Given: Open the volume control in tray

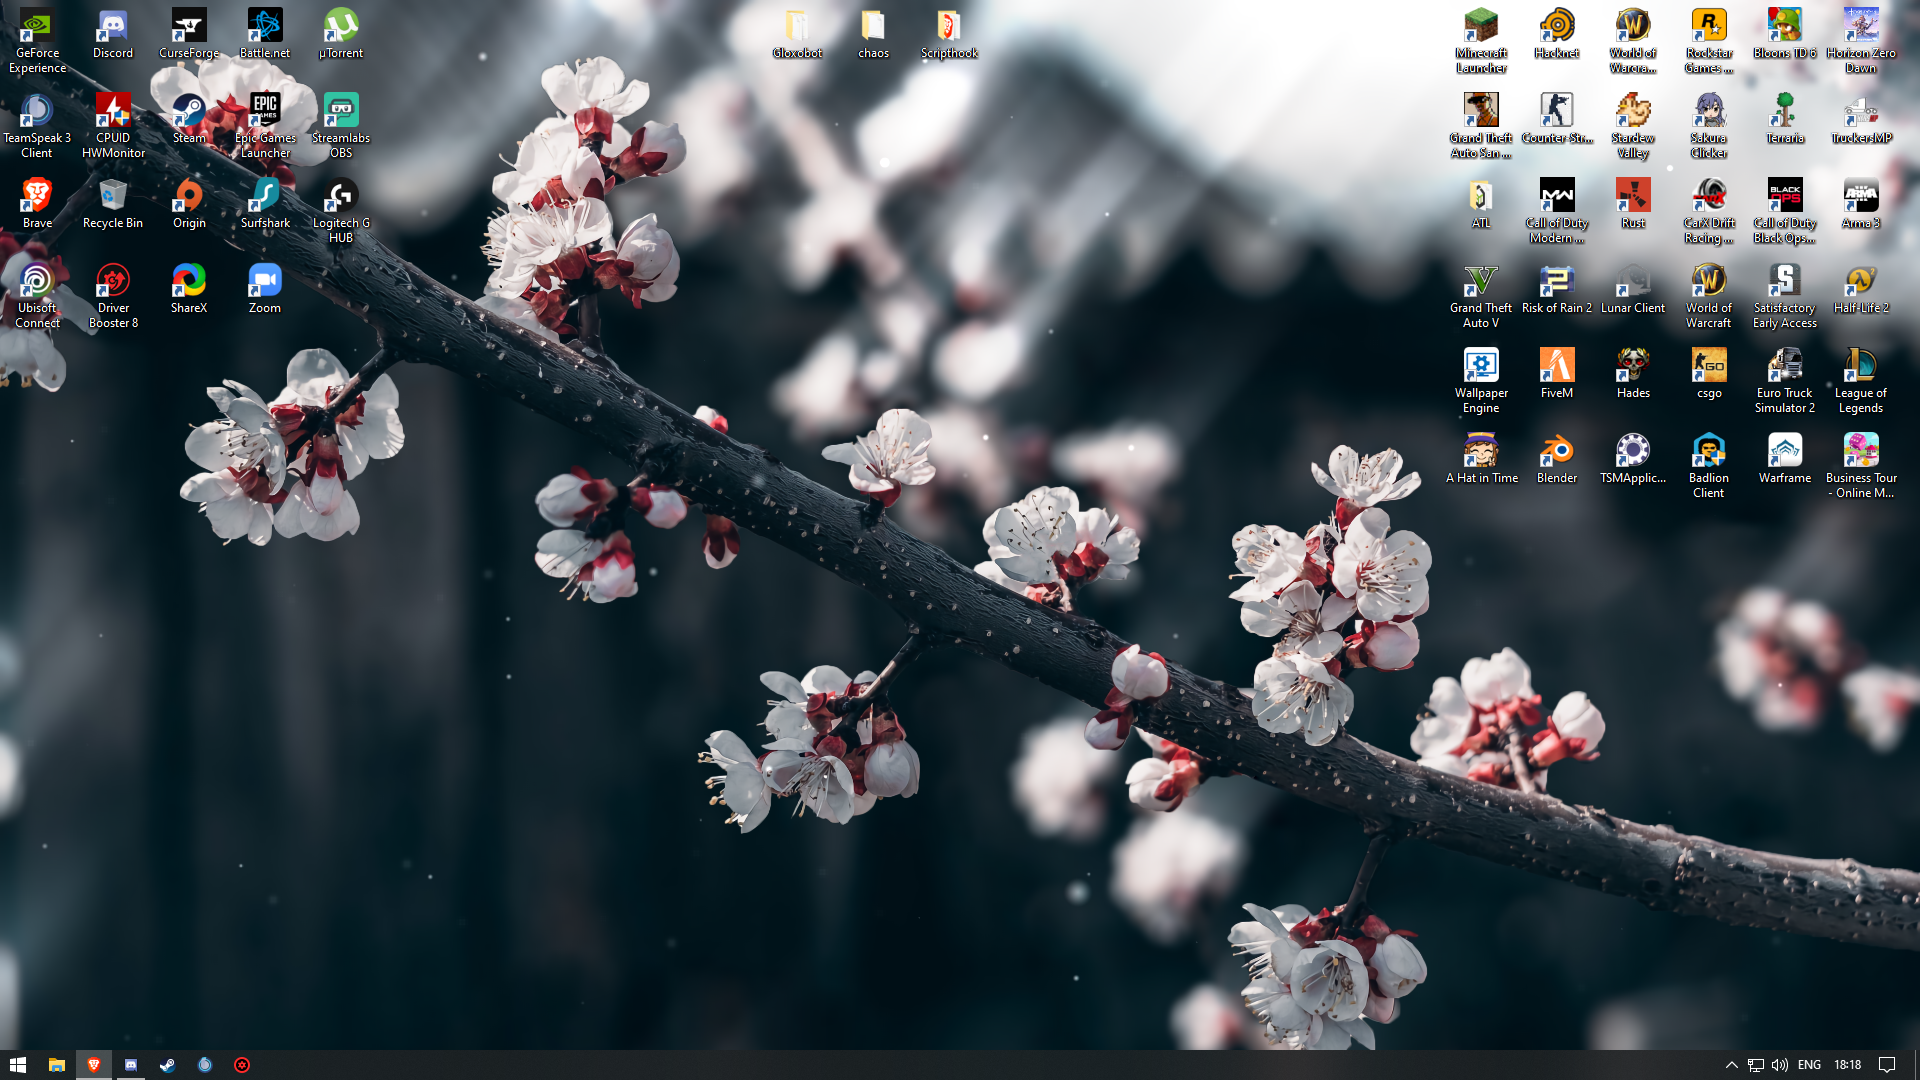Looking at the screenshot, I should [1780, 1065].
